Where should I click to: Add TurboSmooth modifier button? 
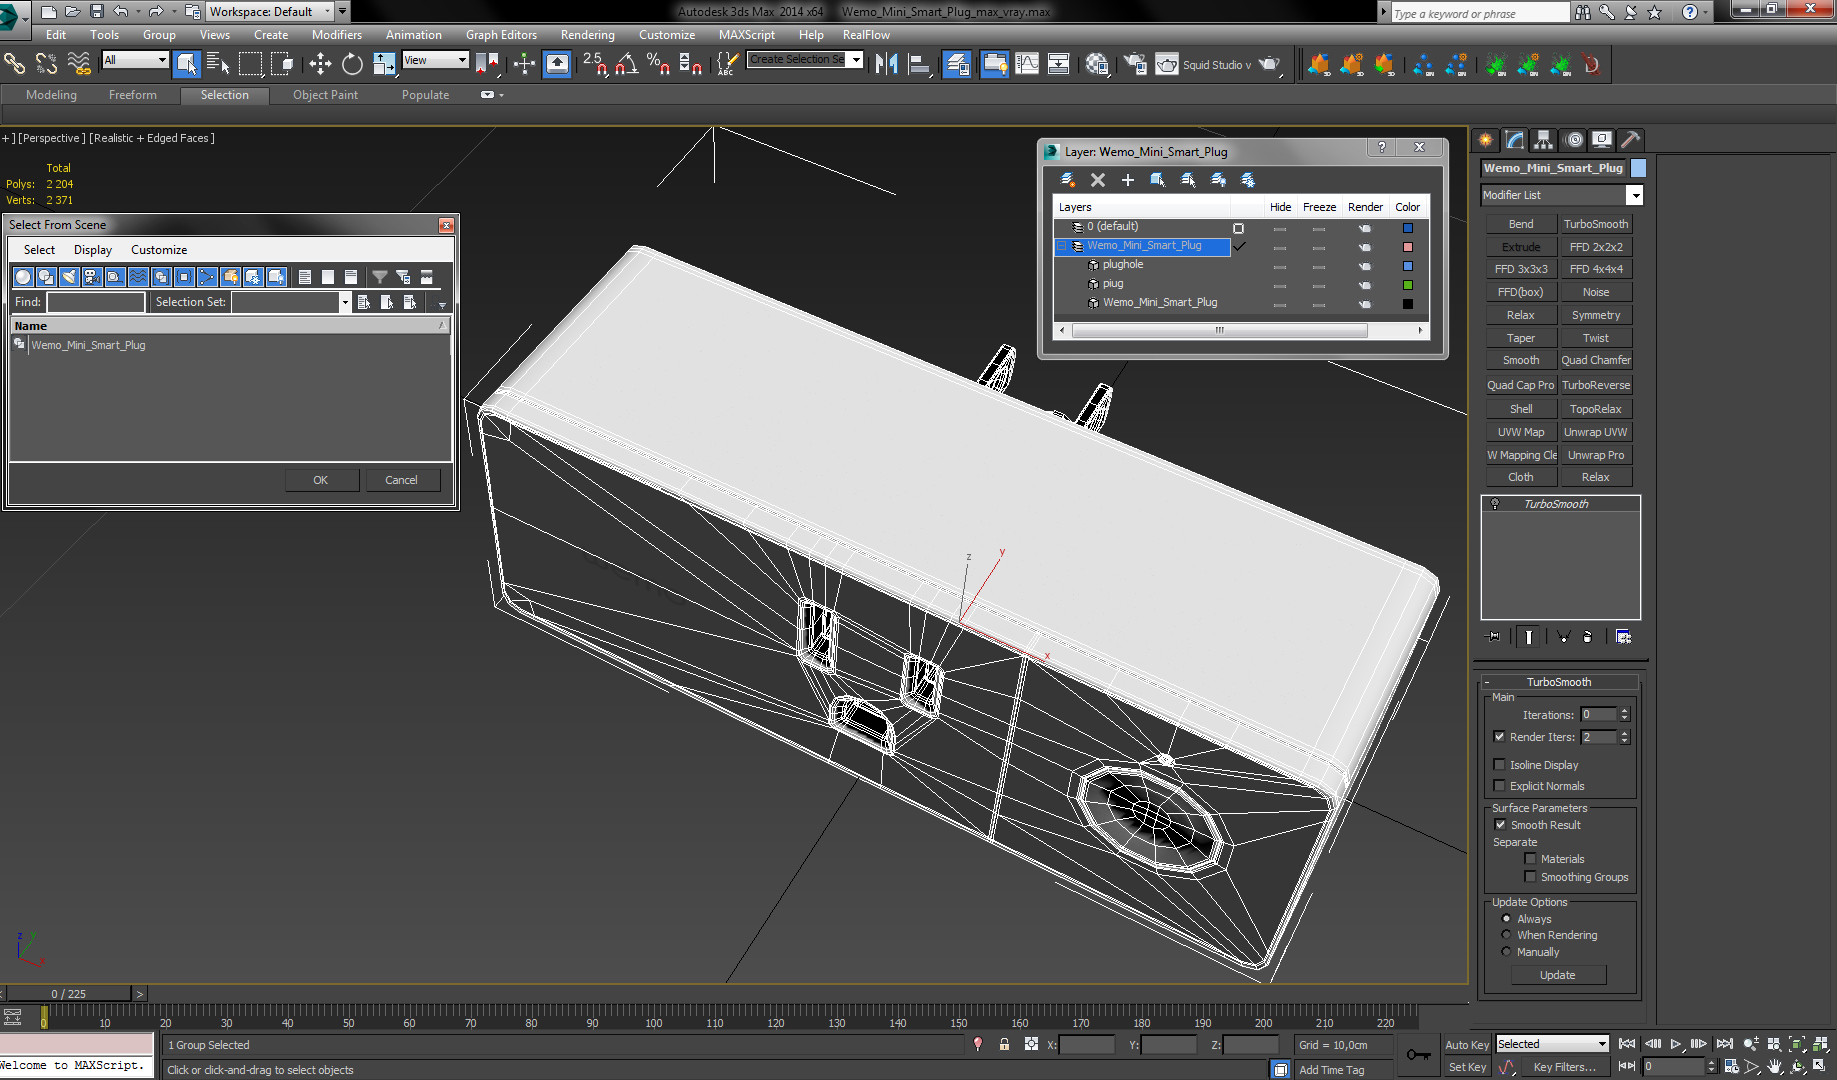pos(1595,224)
